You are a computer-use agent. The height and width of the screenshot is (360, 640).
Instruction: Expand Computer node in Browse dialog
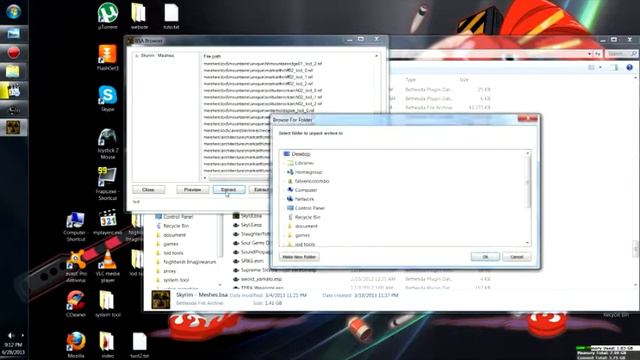(x=284, y=190)
